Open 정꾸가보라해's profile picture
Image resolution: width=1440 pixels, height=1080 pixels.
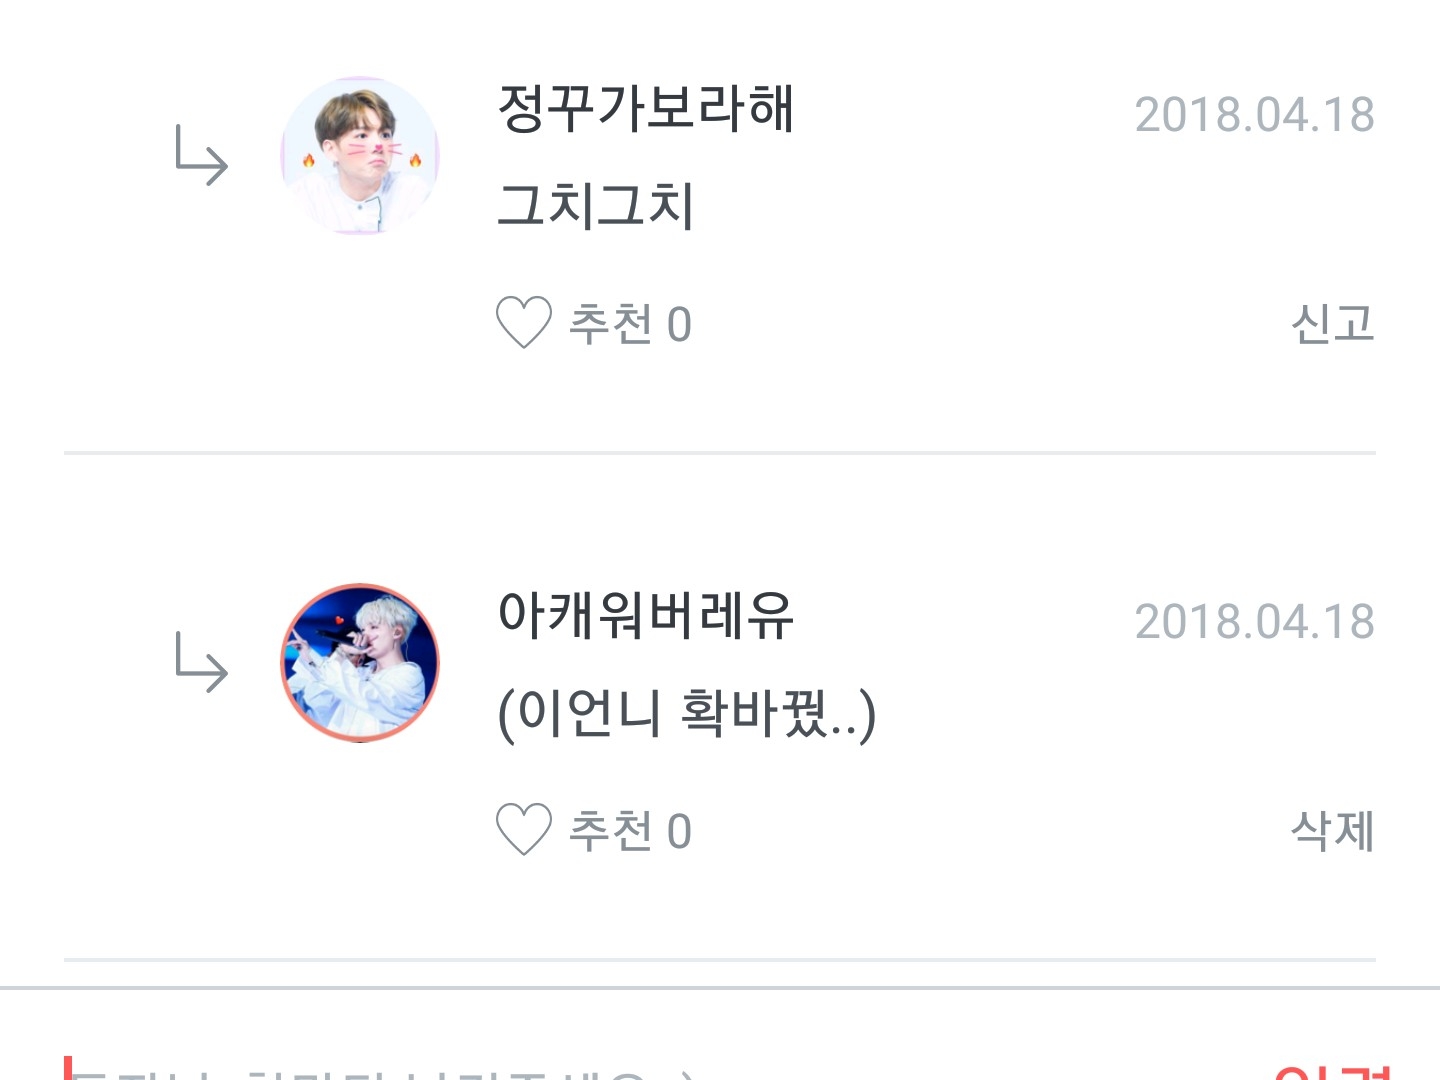click(x=360, y=156)
